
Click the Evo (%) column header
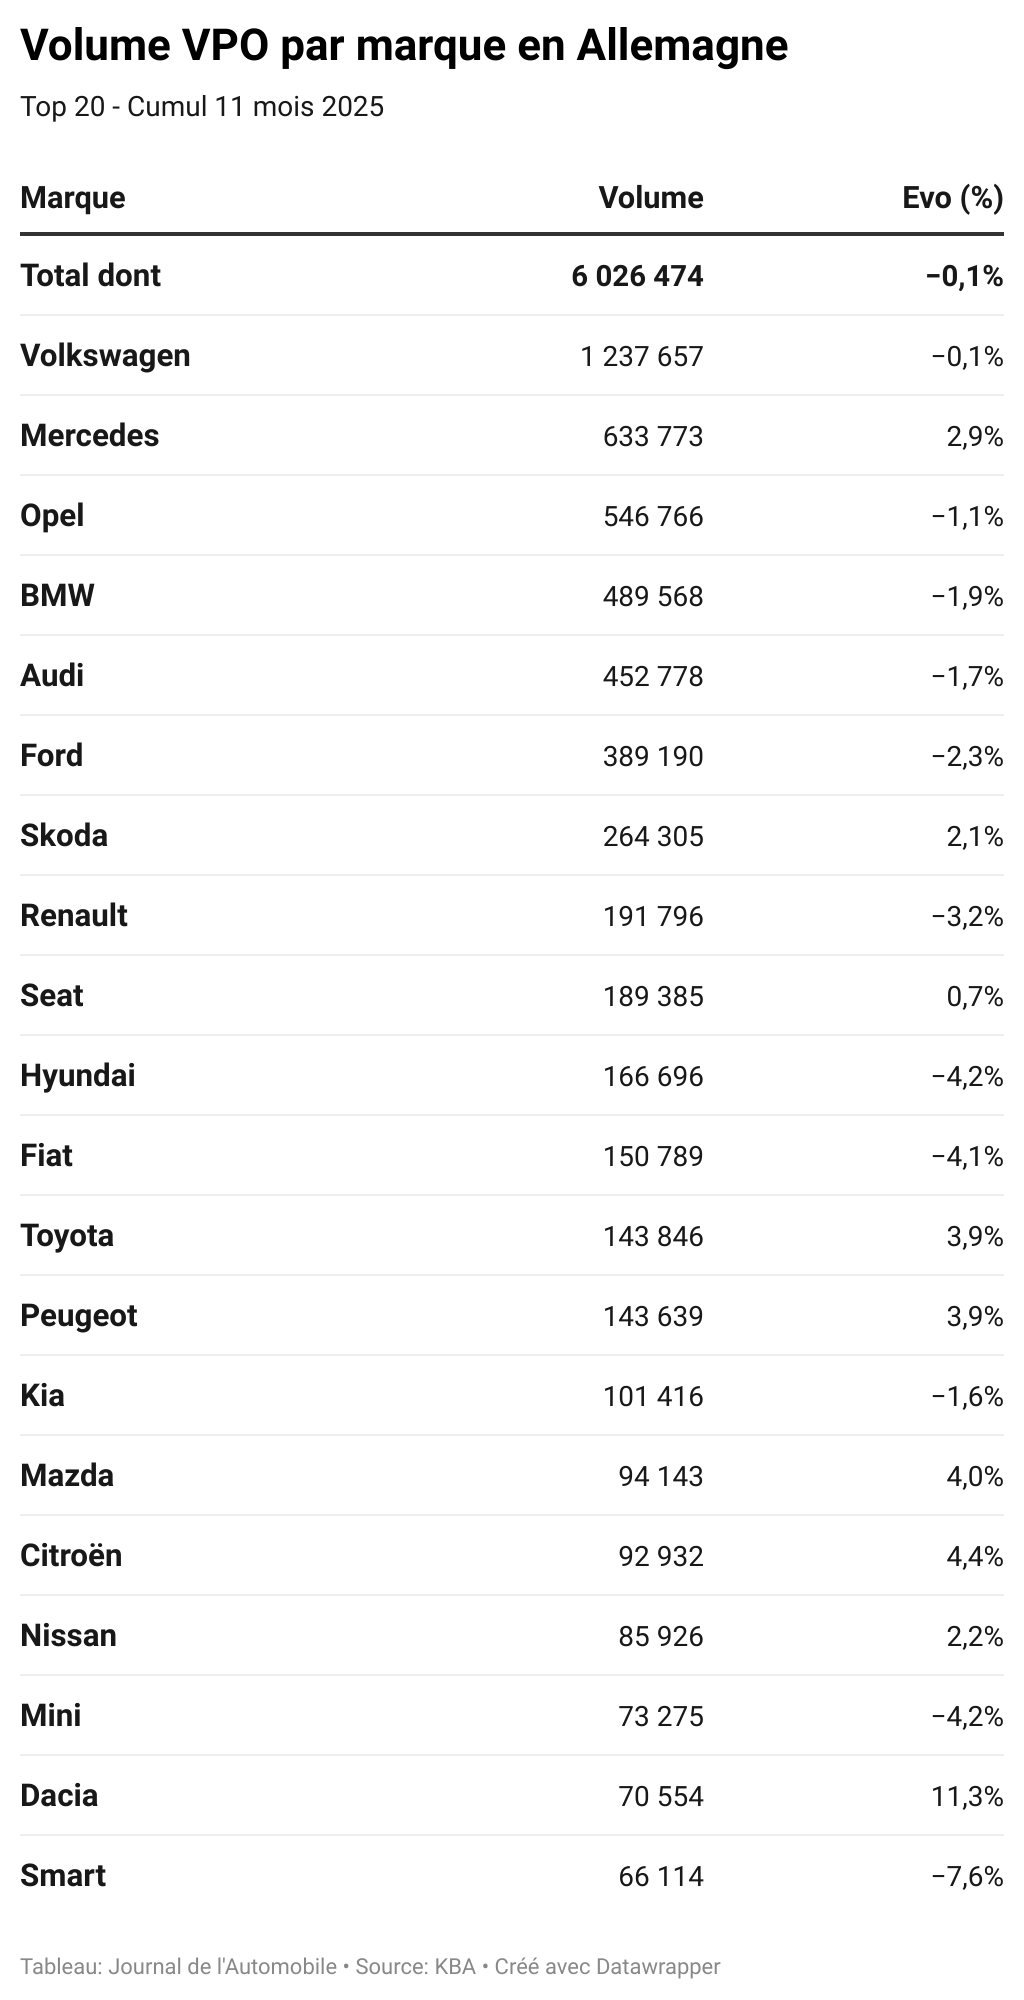click(952, 197)
